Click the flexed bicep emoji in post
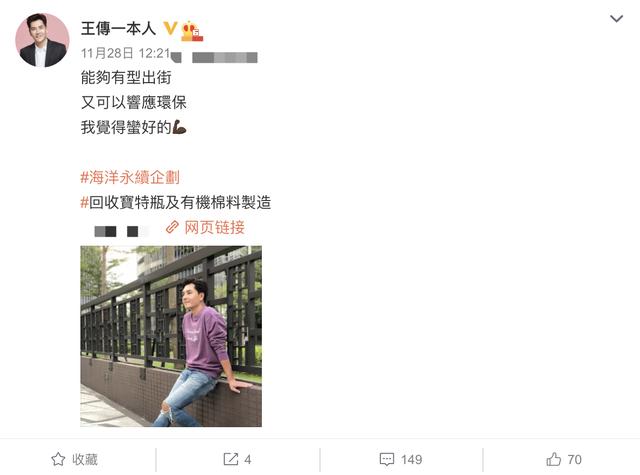This screenshot has height=475, width=640. click(179, 127)
